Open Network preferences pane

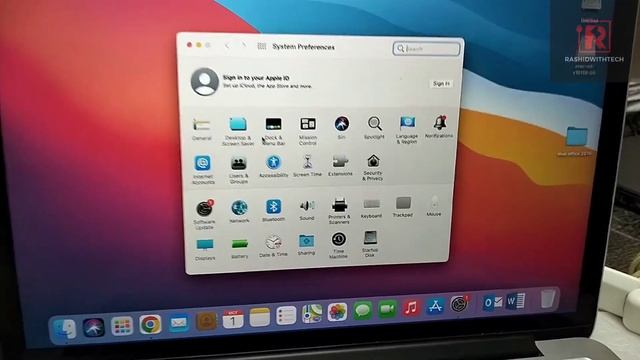tap(239, 208)
